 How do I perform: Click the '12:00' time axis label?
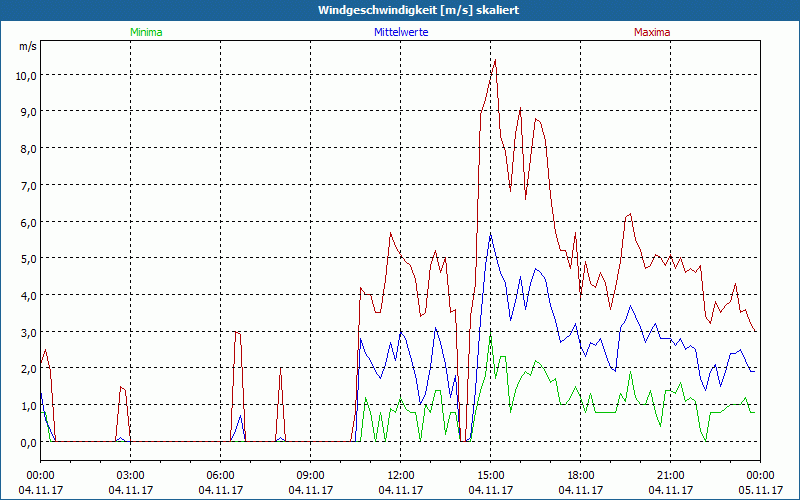401,476
